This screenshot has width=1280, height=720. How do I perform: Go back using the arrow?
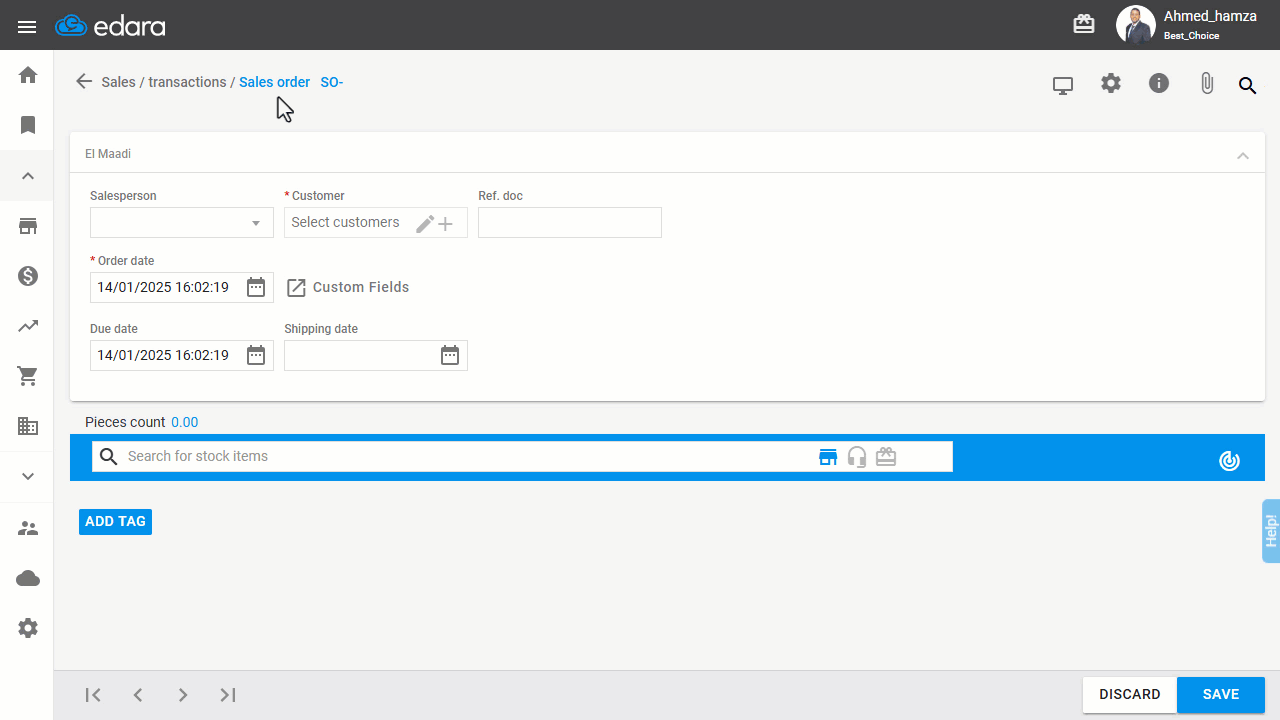click(84, 81)
